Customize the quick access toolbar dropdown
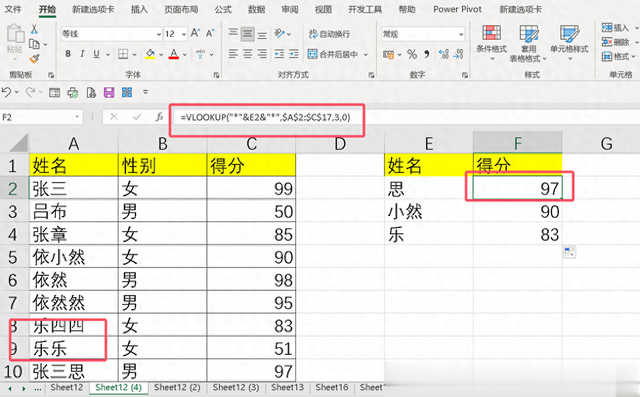The width and height of the screenshot is (640, 397). click(145, 93)
